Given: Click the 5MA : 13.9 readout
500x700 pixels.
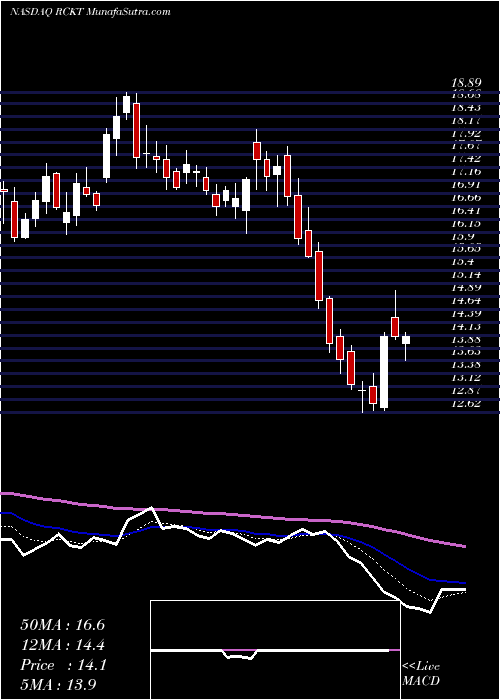Looking at the screenshot, I should point(58,685).
